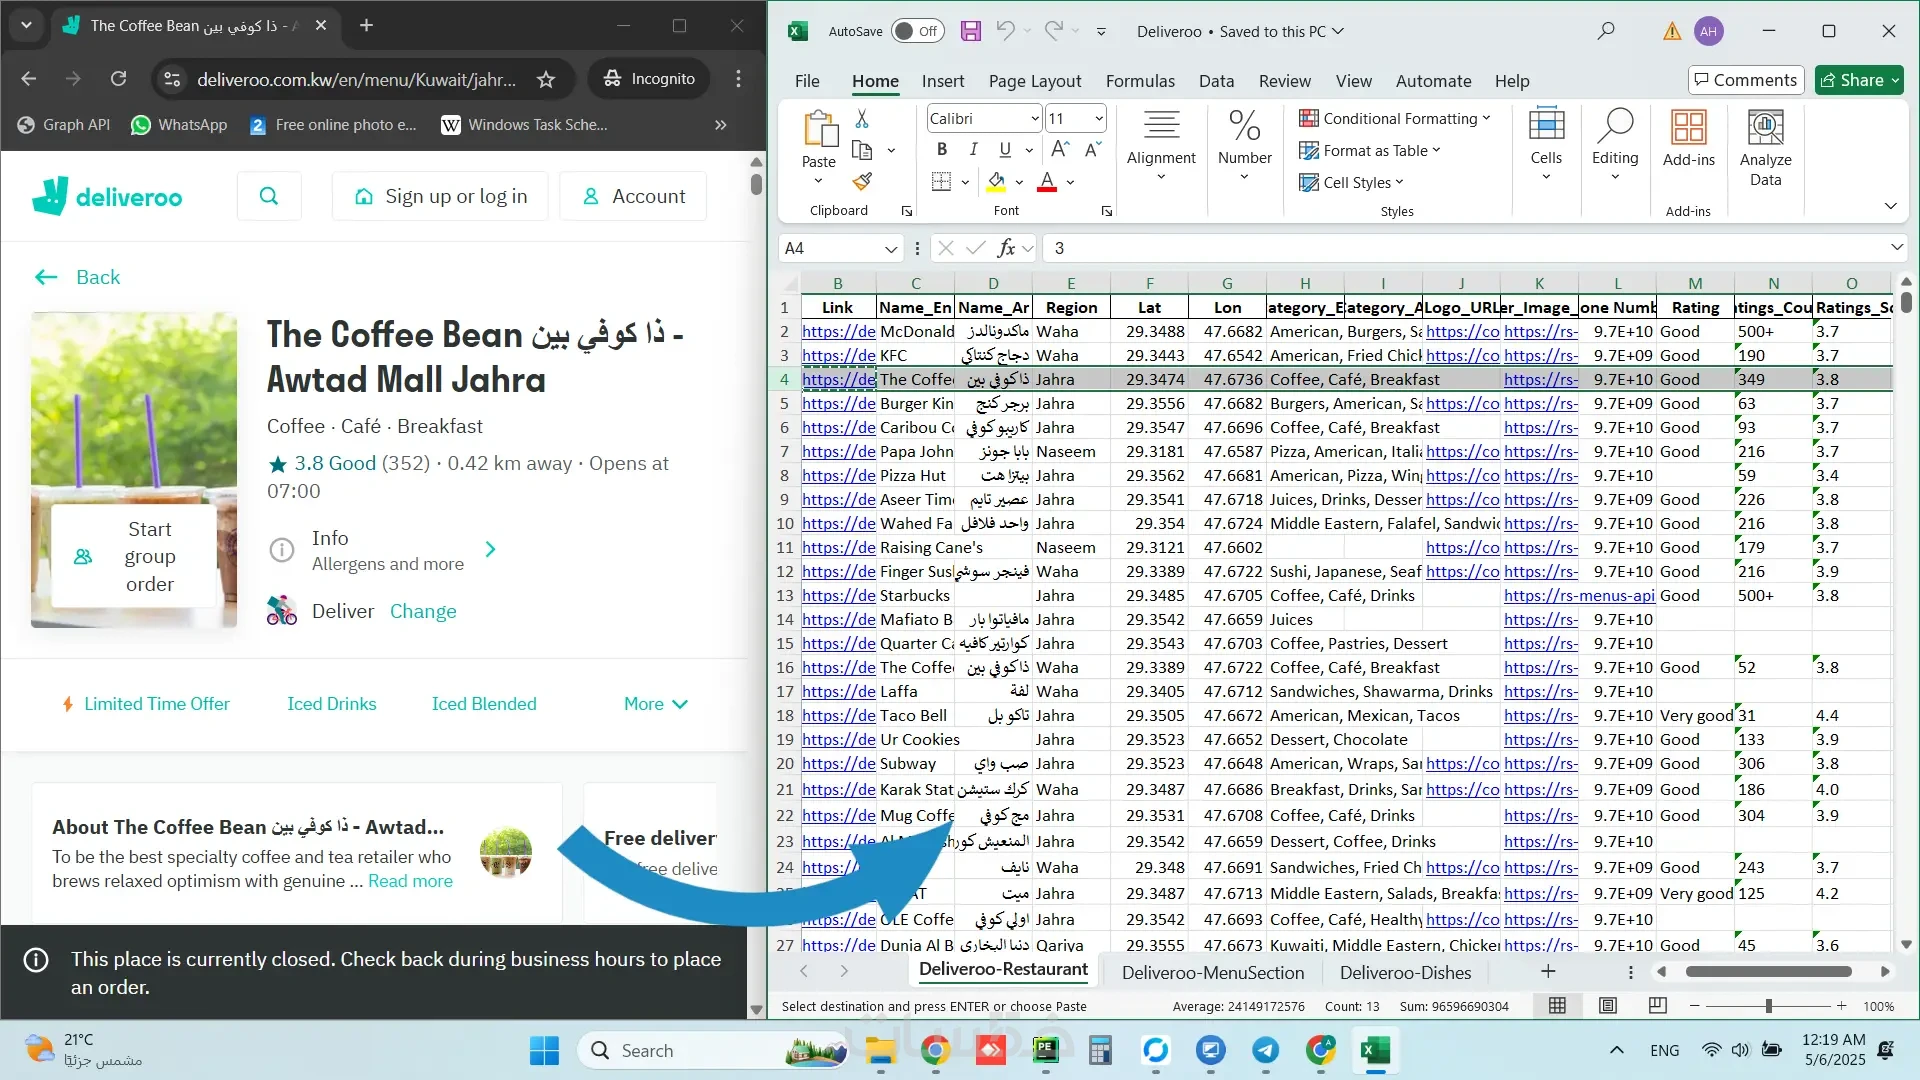This screenshot has width=1920, height=1080.
Task: Select Normal view button in status bar
Action: click(x=1557, y=1006)
